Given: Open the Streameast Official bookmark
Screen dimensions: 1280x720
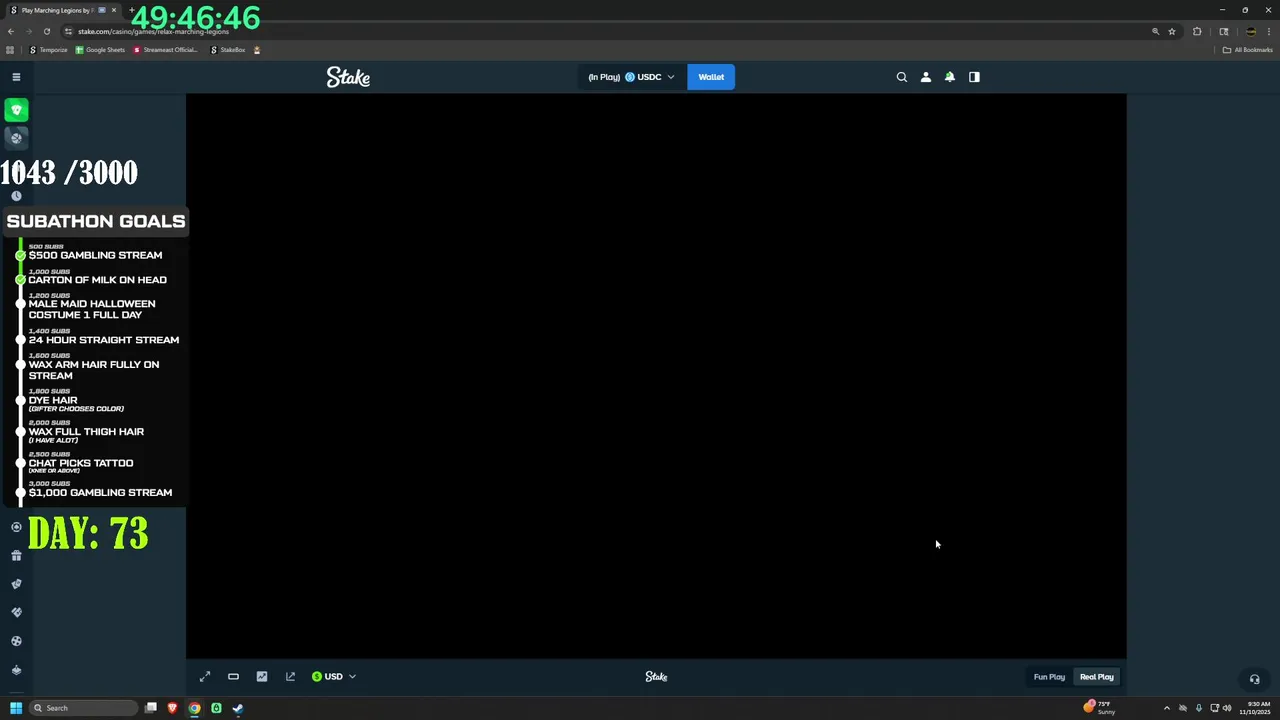Looking at the screenshot, I should pyautogui.click(x=166, y=50).
